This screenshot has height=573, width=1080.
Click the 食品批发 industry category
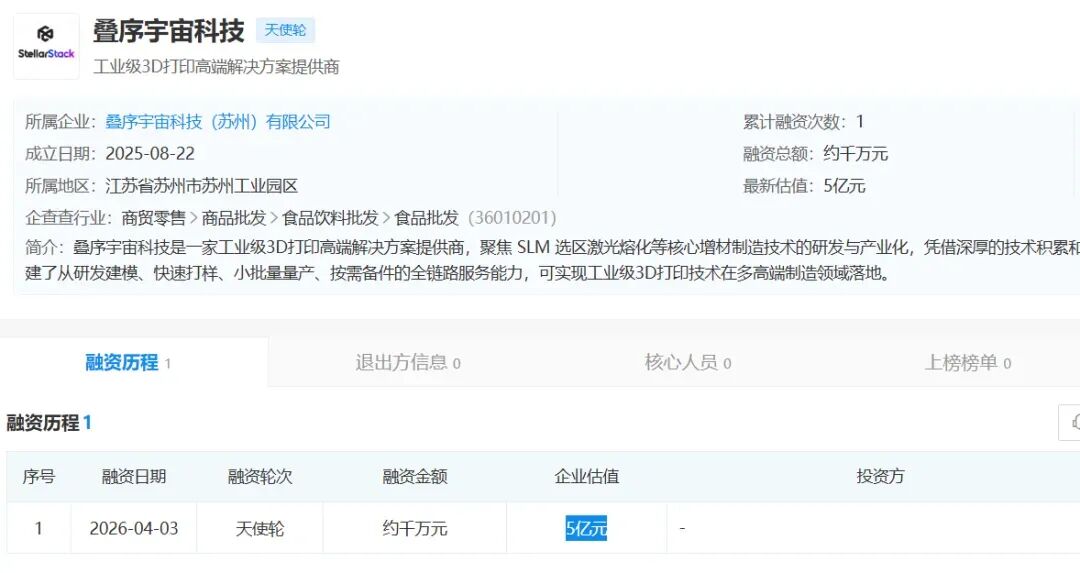pyautogui.click(x=426, y=218)
